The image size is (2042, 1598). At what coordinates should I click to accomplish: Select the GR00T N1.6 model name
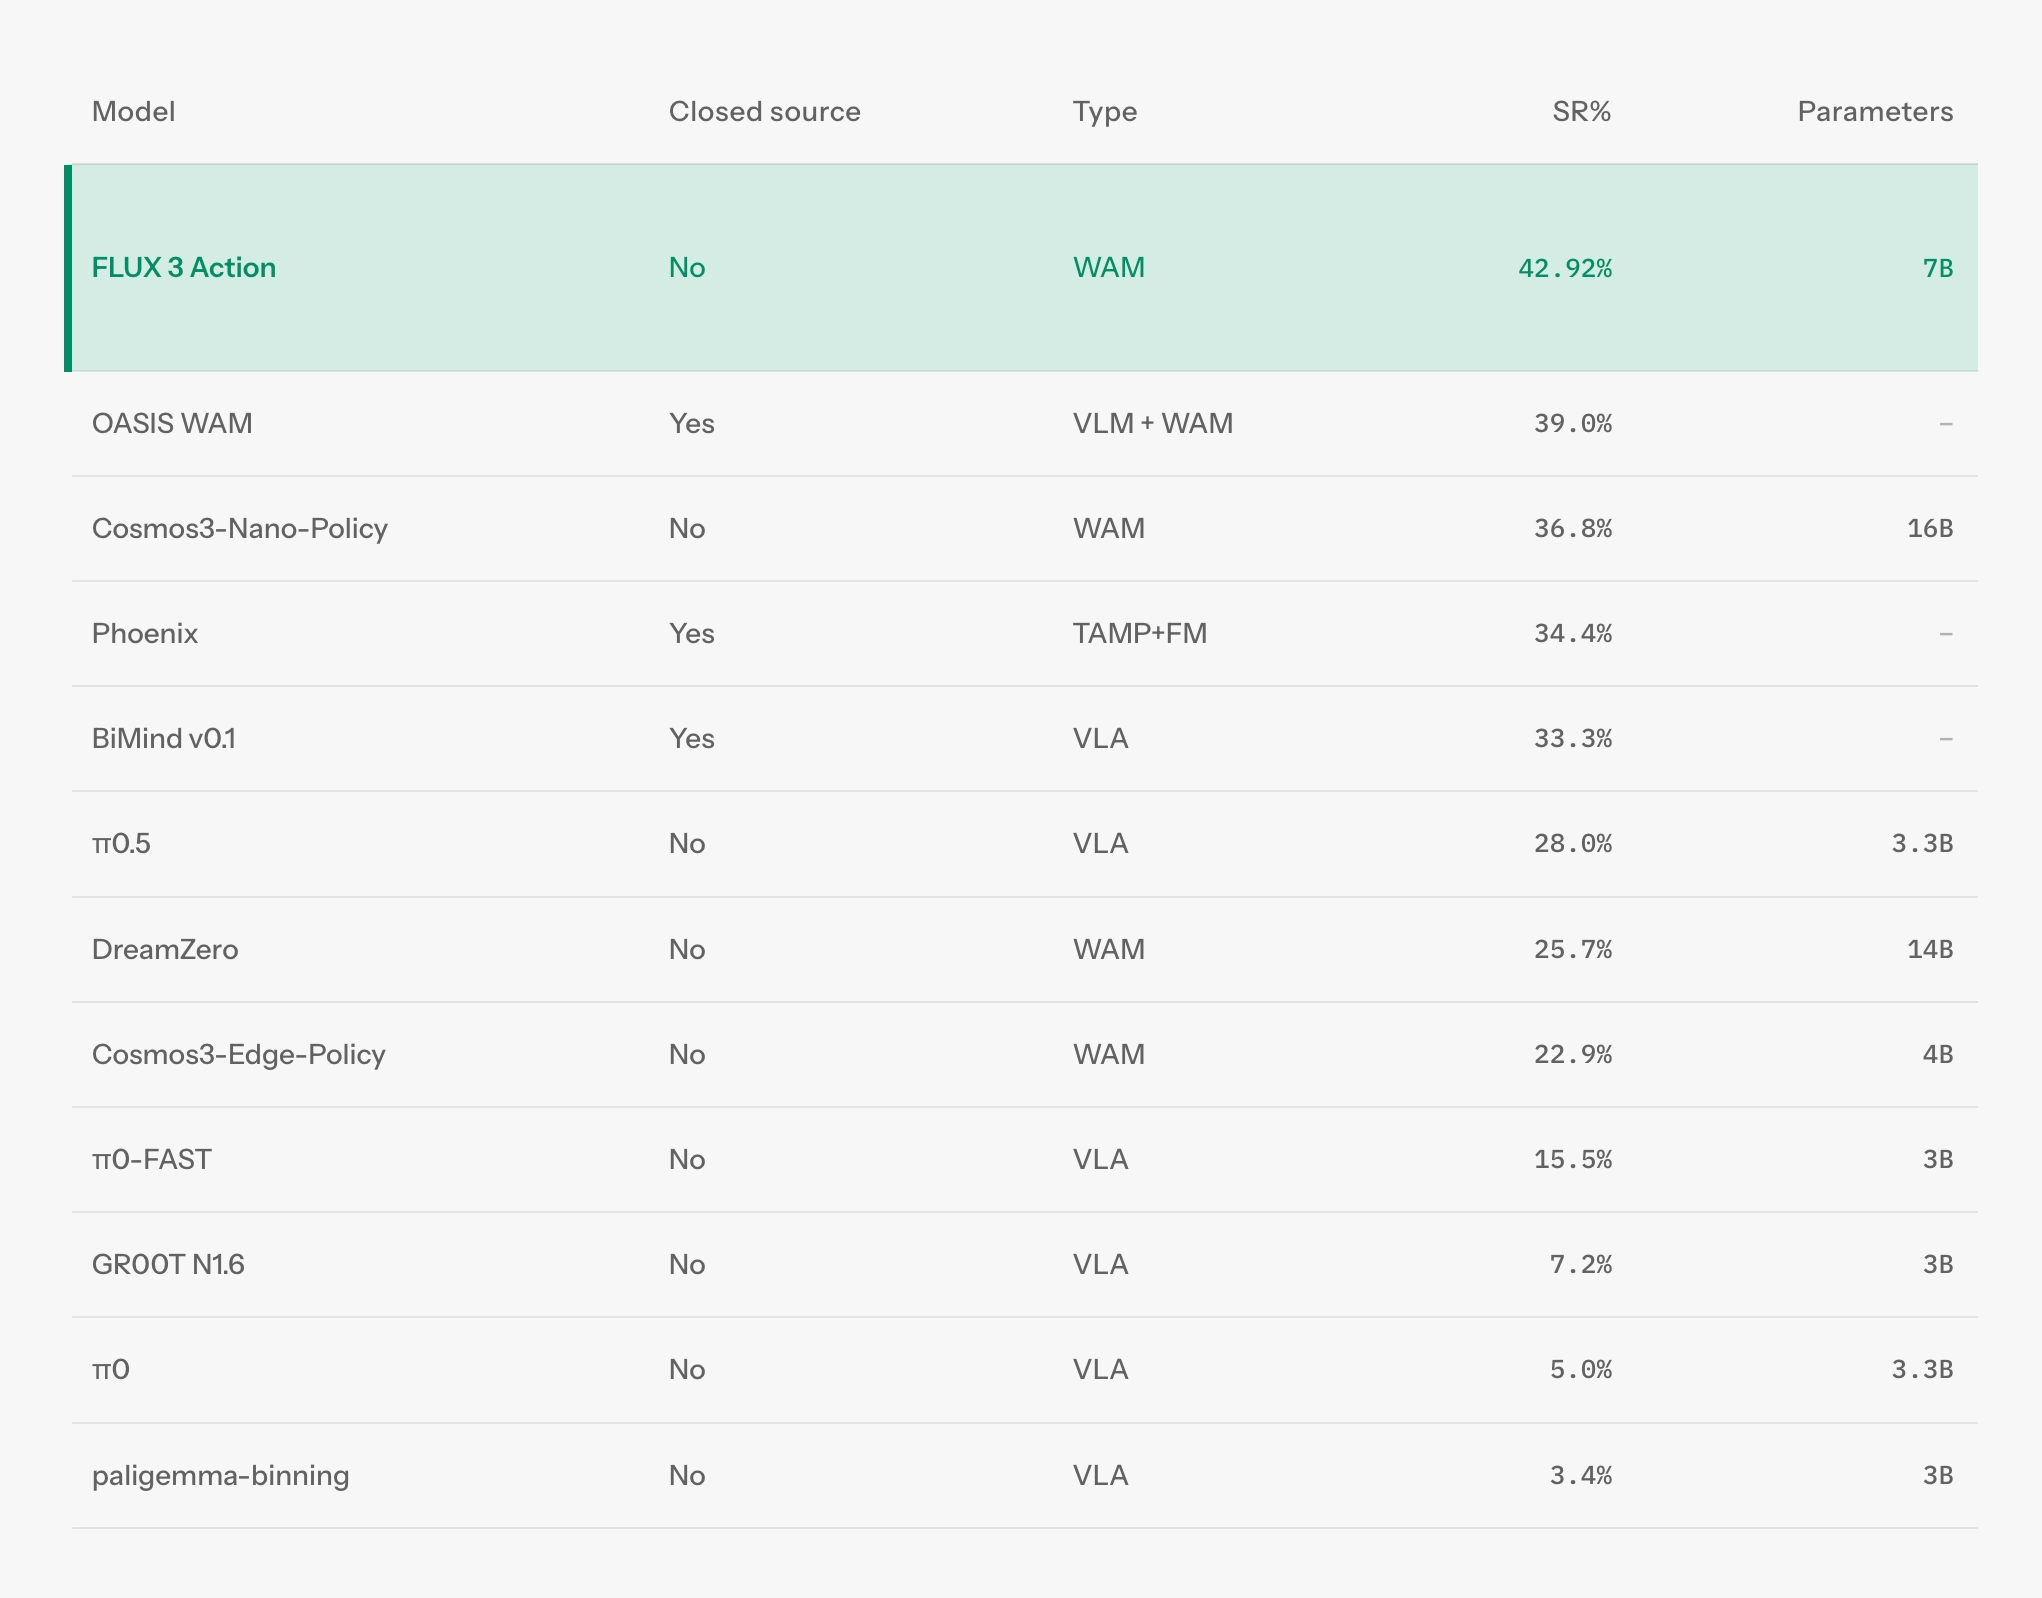[168, 1264]
